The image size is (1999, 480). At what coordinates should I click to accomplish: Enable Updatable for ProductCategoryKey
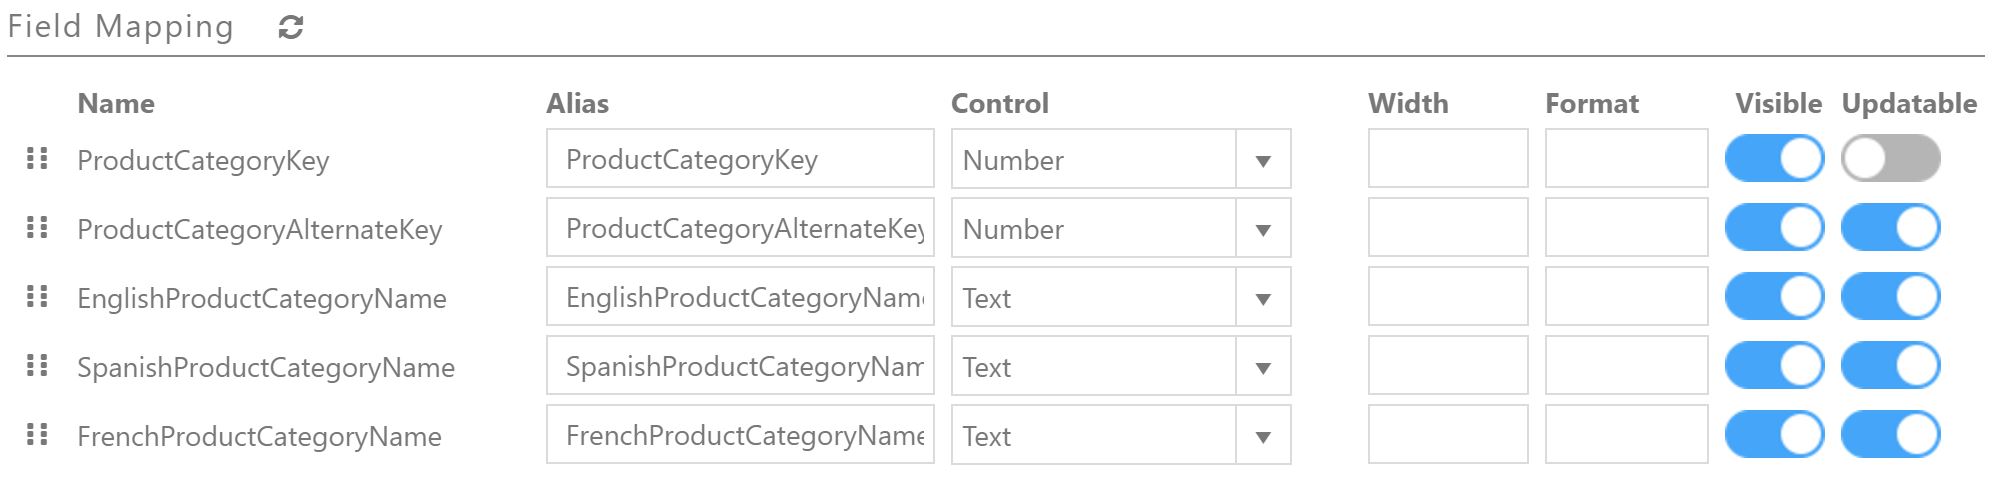click(1891, 158)
